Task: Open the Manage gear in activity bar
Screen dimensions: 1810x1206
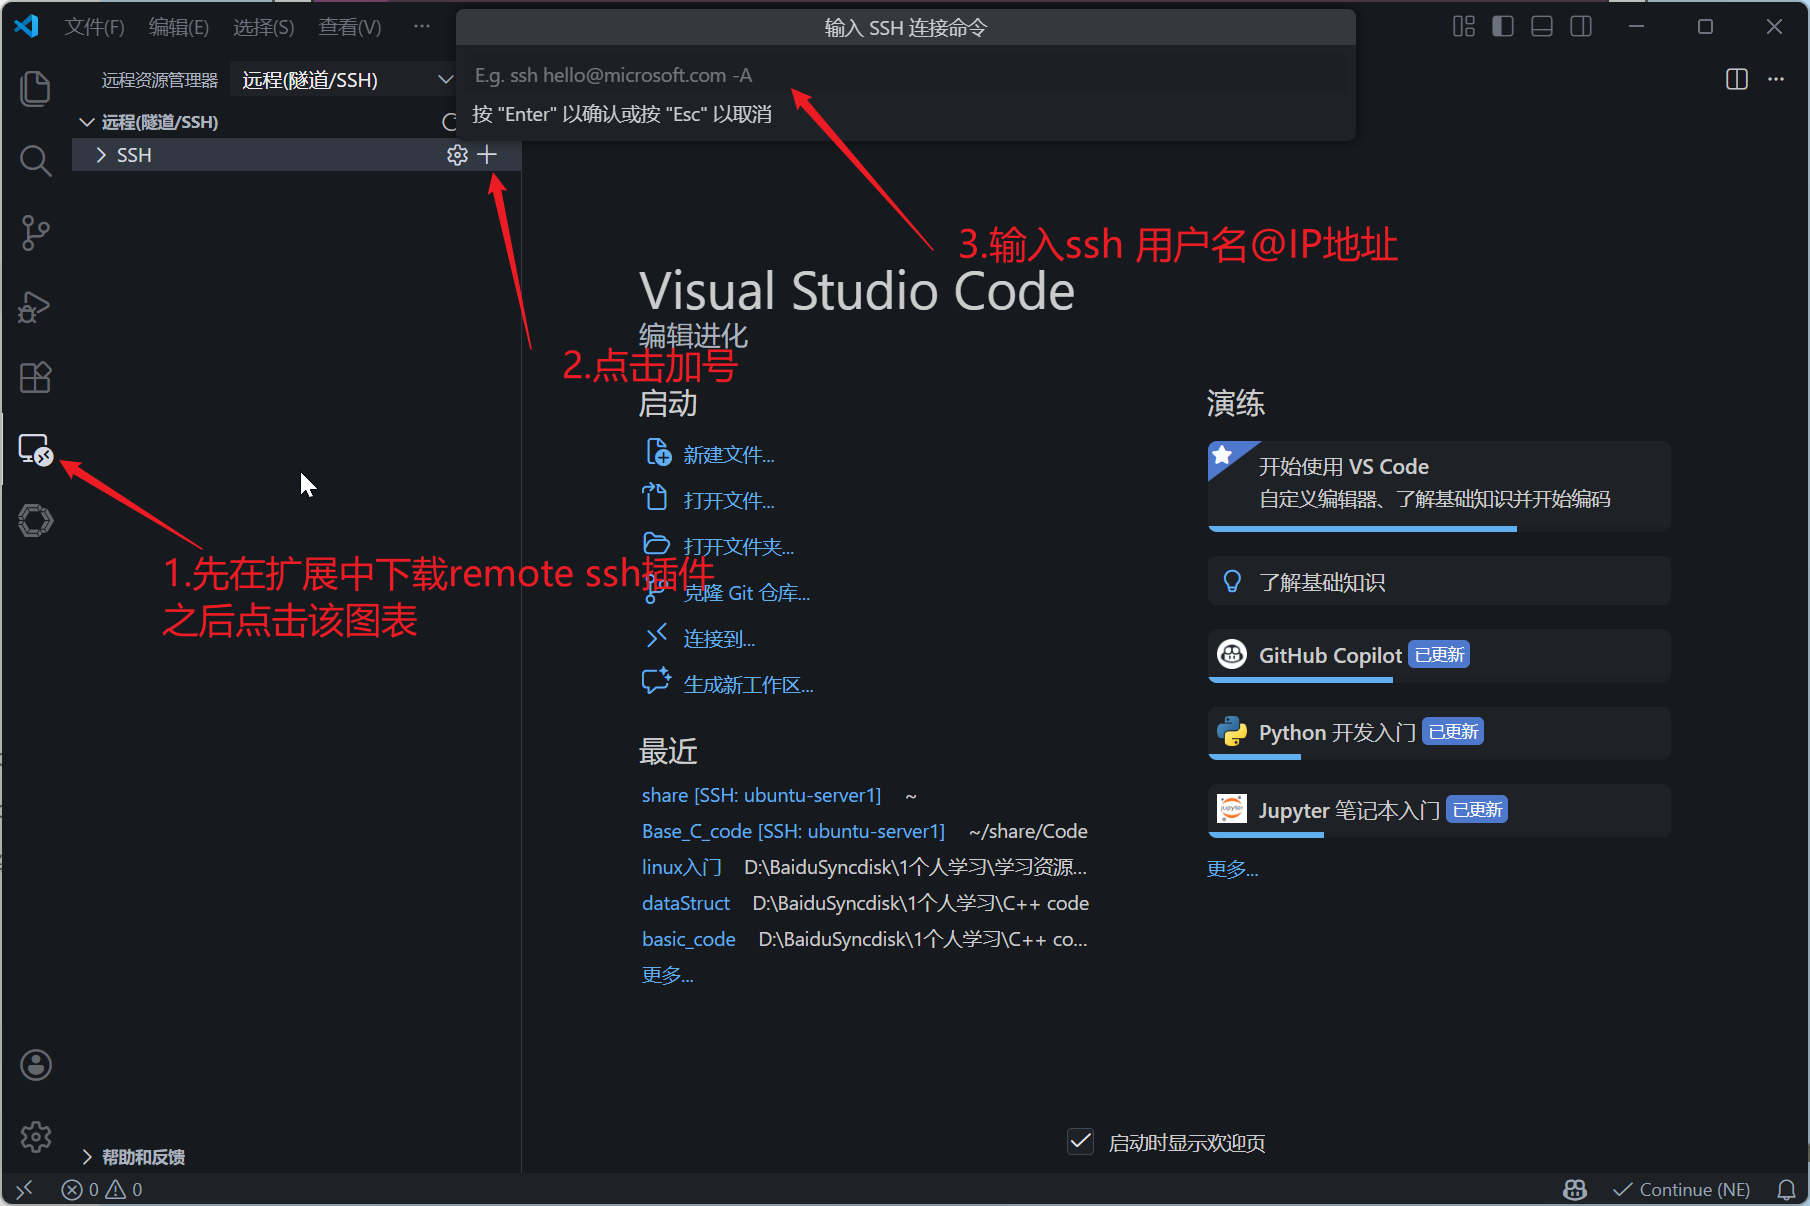Action: click(x=36, y=1137)
